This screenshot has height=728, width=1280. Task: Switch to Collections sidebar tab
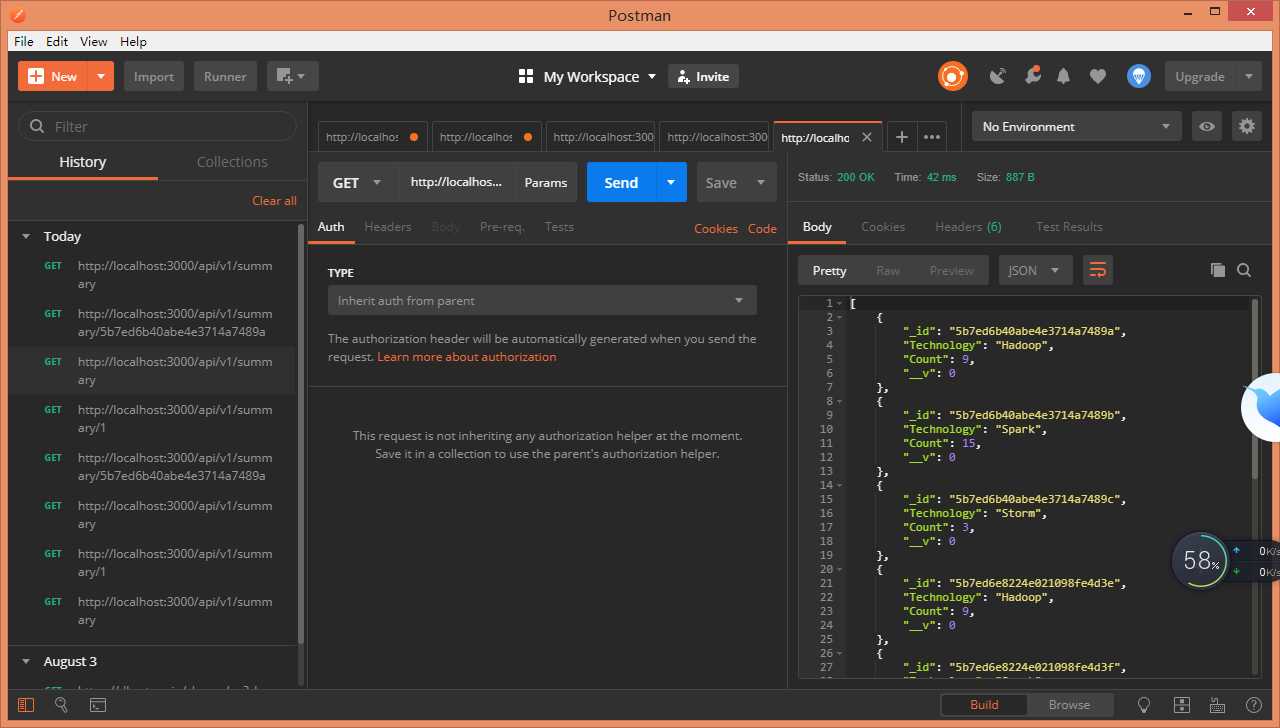point(232,161)
